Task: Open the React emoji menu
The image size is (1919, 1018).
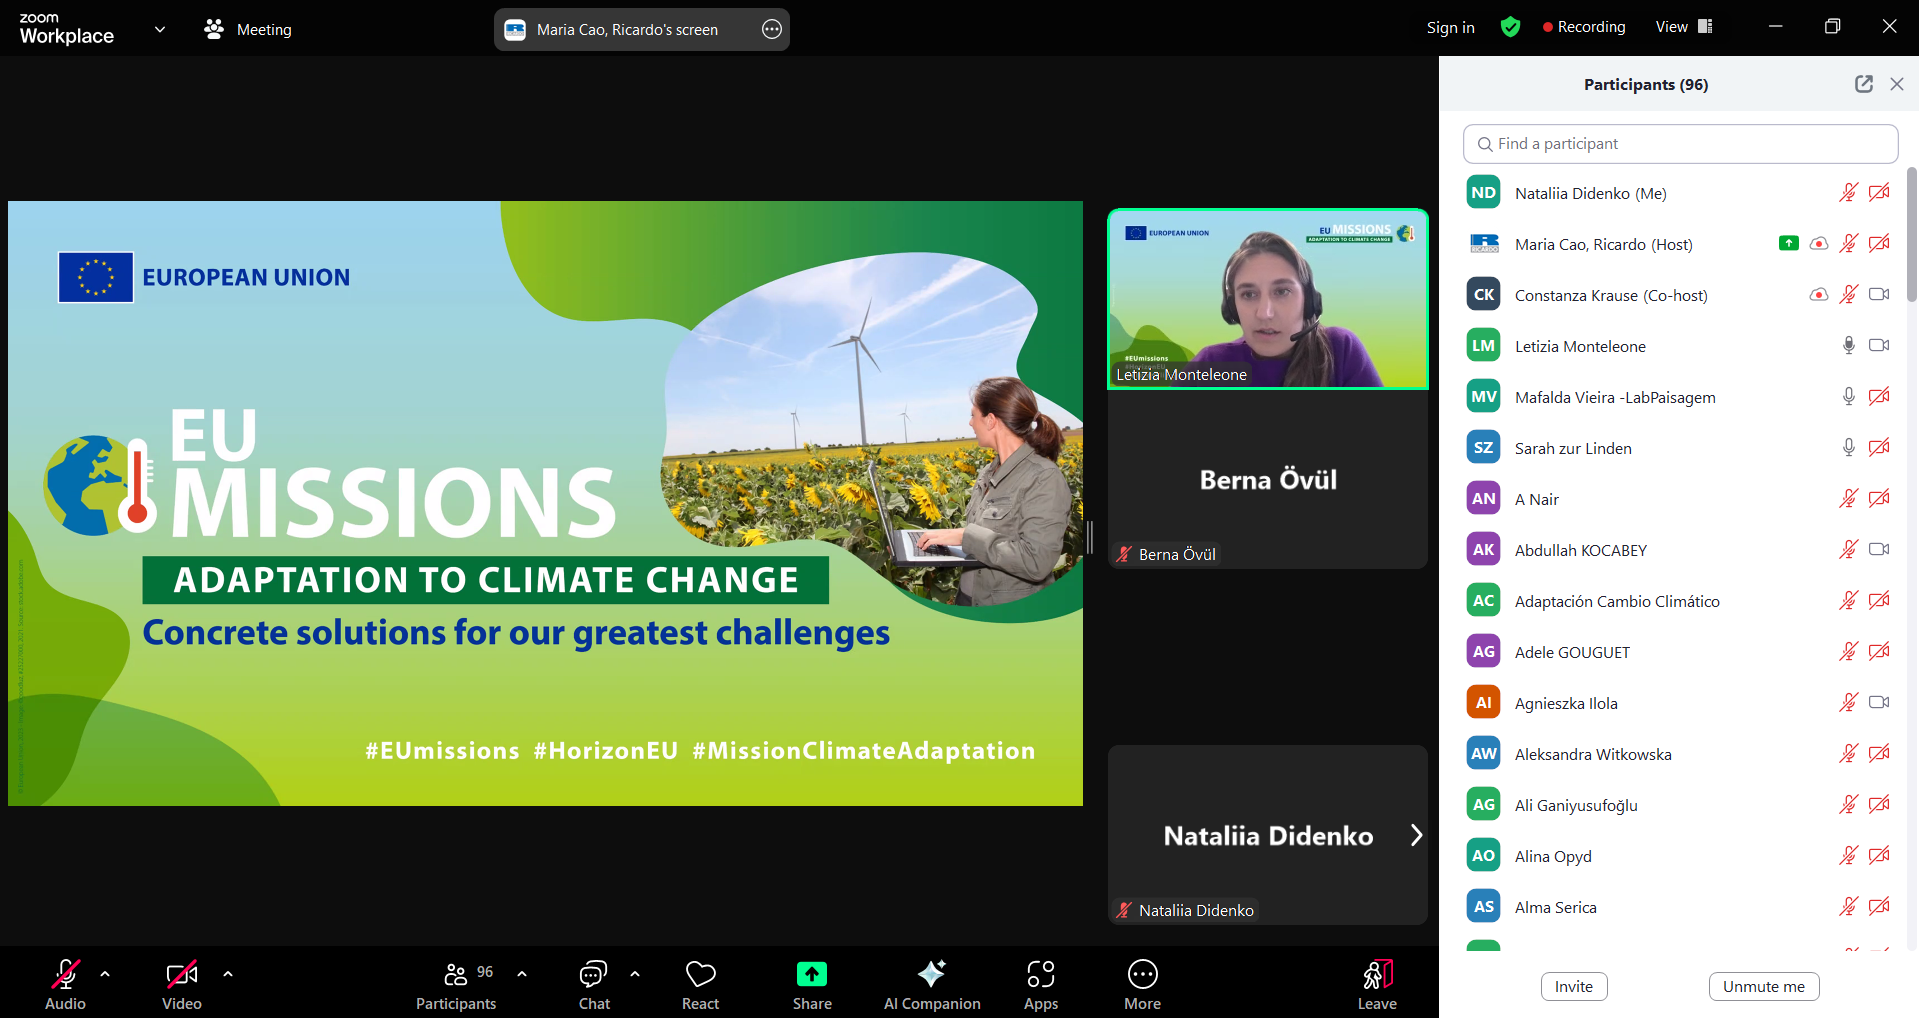Action: point(700,984)
